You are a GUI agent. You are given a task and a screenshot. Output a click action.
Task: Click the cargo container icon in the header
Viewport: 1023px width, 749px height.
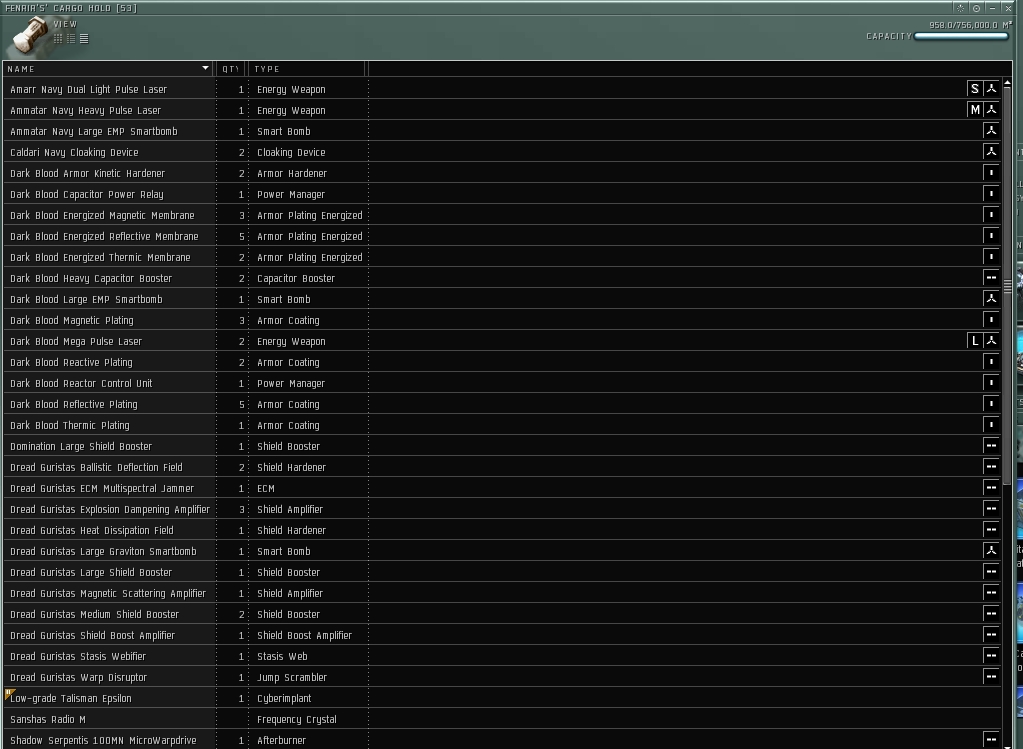29,37
